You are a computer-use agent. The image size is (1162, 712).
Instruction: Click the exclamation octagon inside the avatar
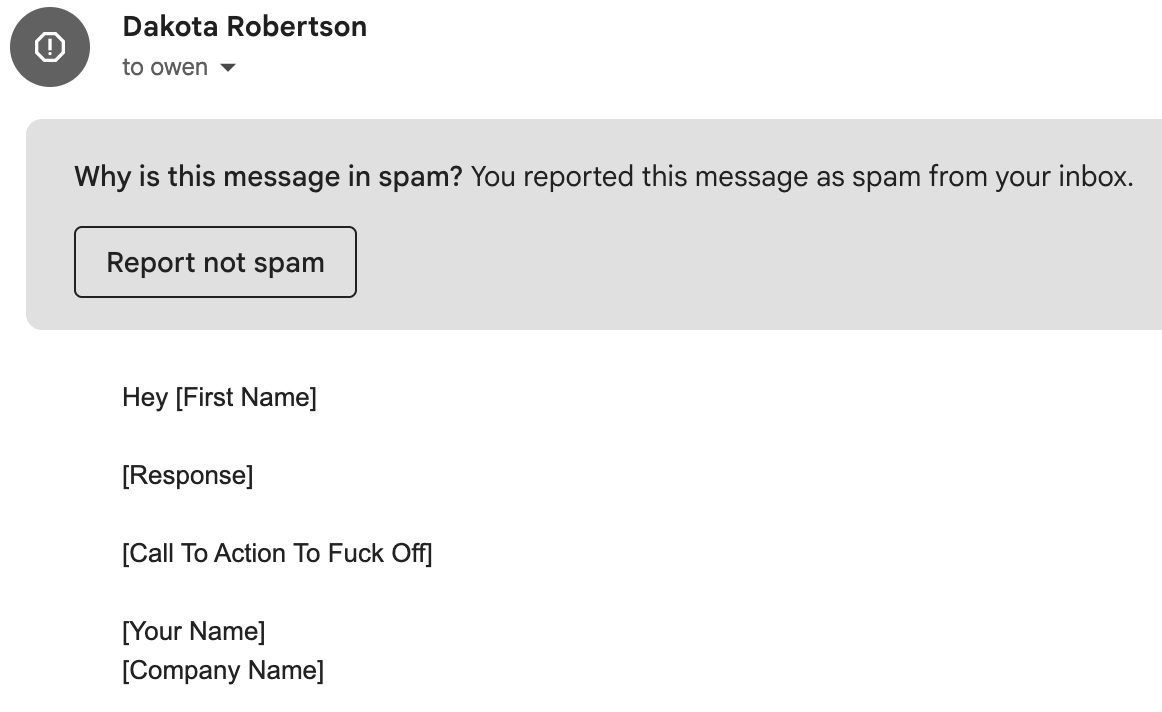click(x=50, y=47)
